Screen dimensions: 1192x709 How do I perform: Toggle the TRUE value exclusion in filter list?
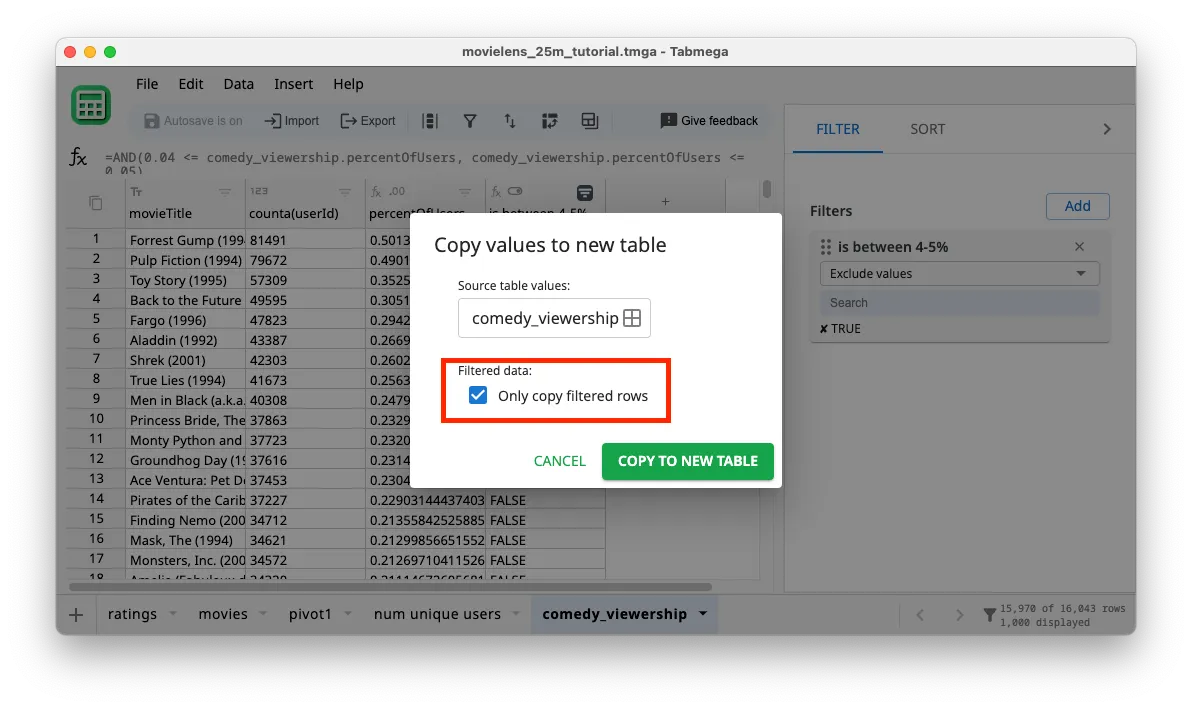pos(840,328)
